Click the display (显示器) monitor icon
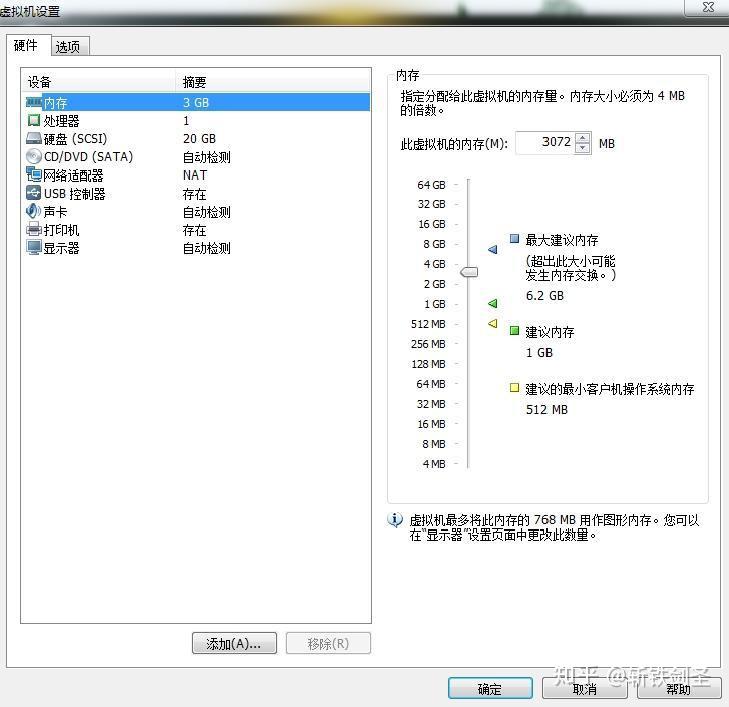This screenshot has width=729, height=707. 34,248
